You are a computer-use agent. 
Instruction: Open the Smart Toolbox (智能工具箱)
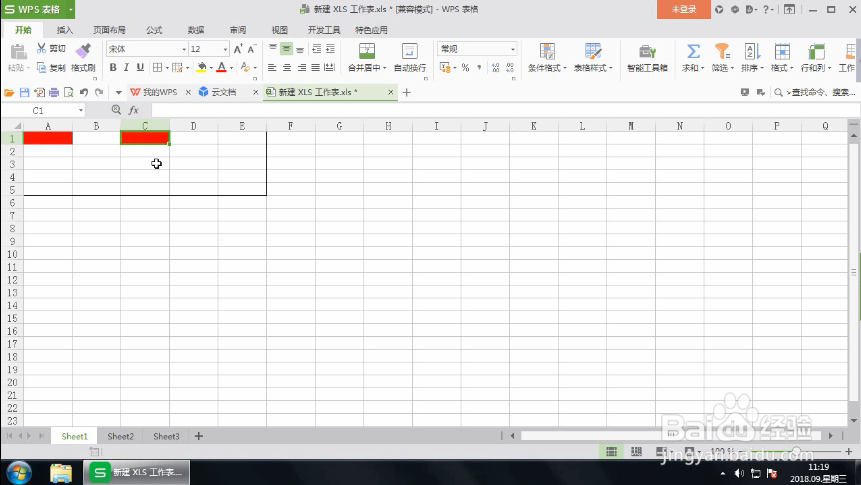(647, 58)
